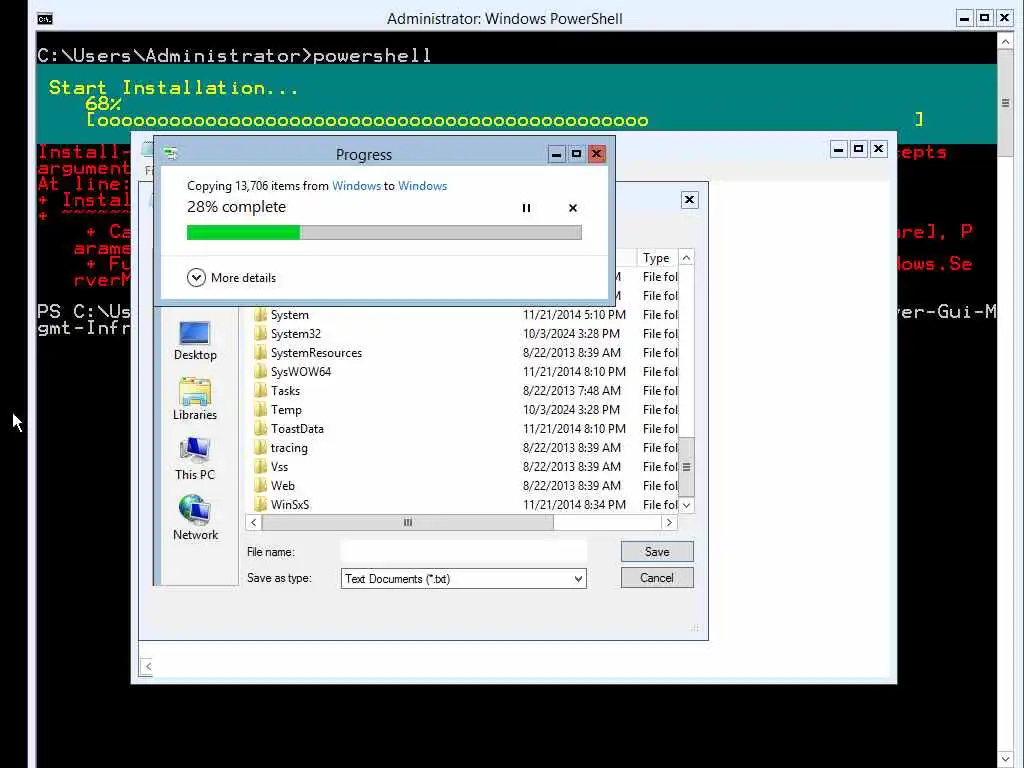Viewport: 1024px width, 768px height.
Task: Select the ToastData folder icon
Action: 261,428
